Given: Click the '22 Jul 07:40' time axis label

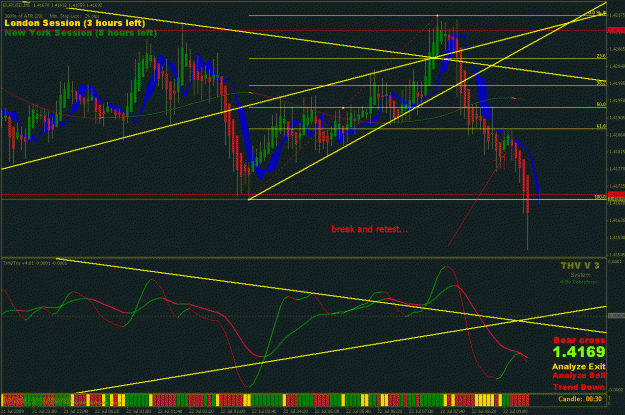Looking at the screenshot, I should click(452, 411).
